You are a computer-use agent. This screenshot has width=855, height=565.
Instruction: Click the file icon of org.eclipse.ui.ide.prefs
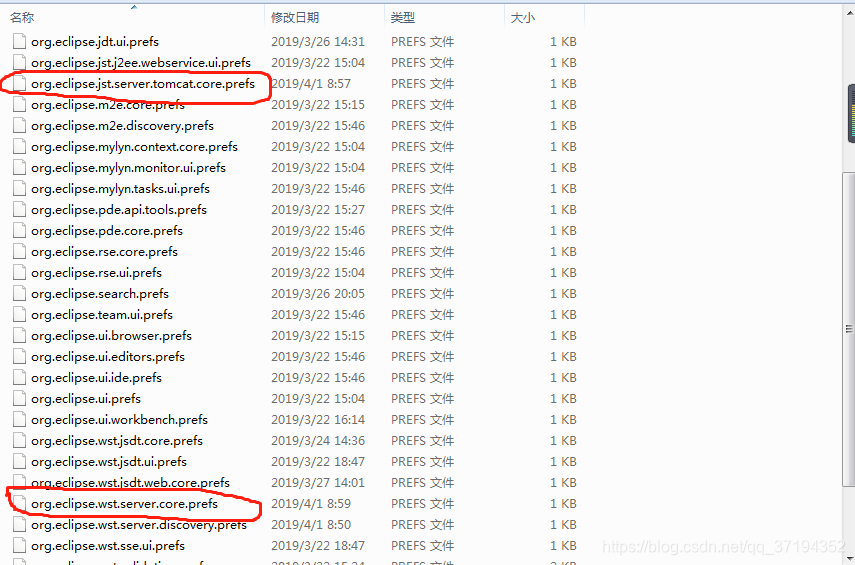(x=19, y=378)
